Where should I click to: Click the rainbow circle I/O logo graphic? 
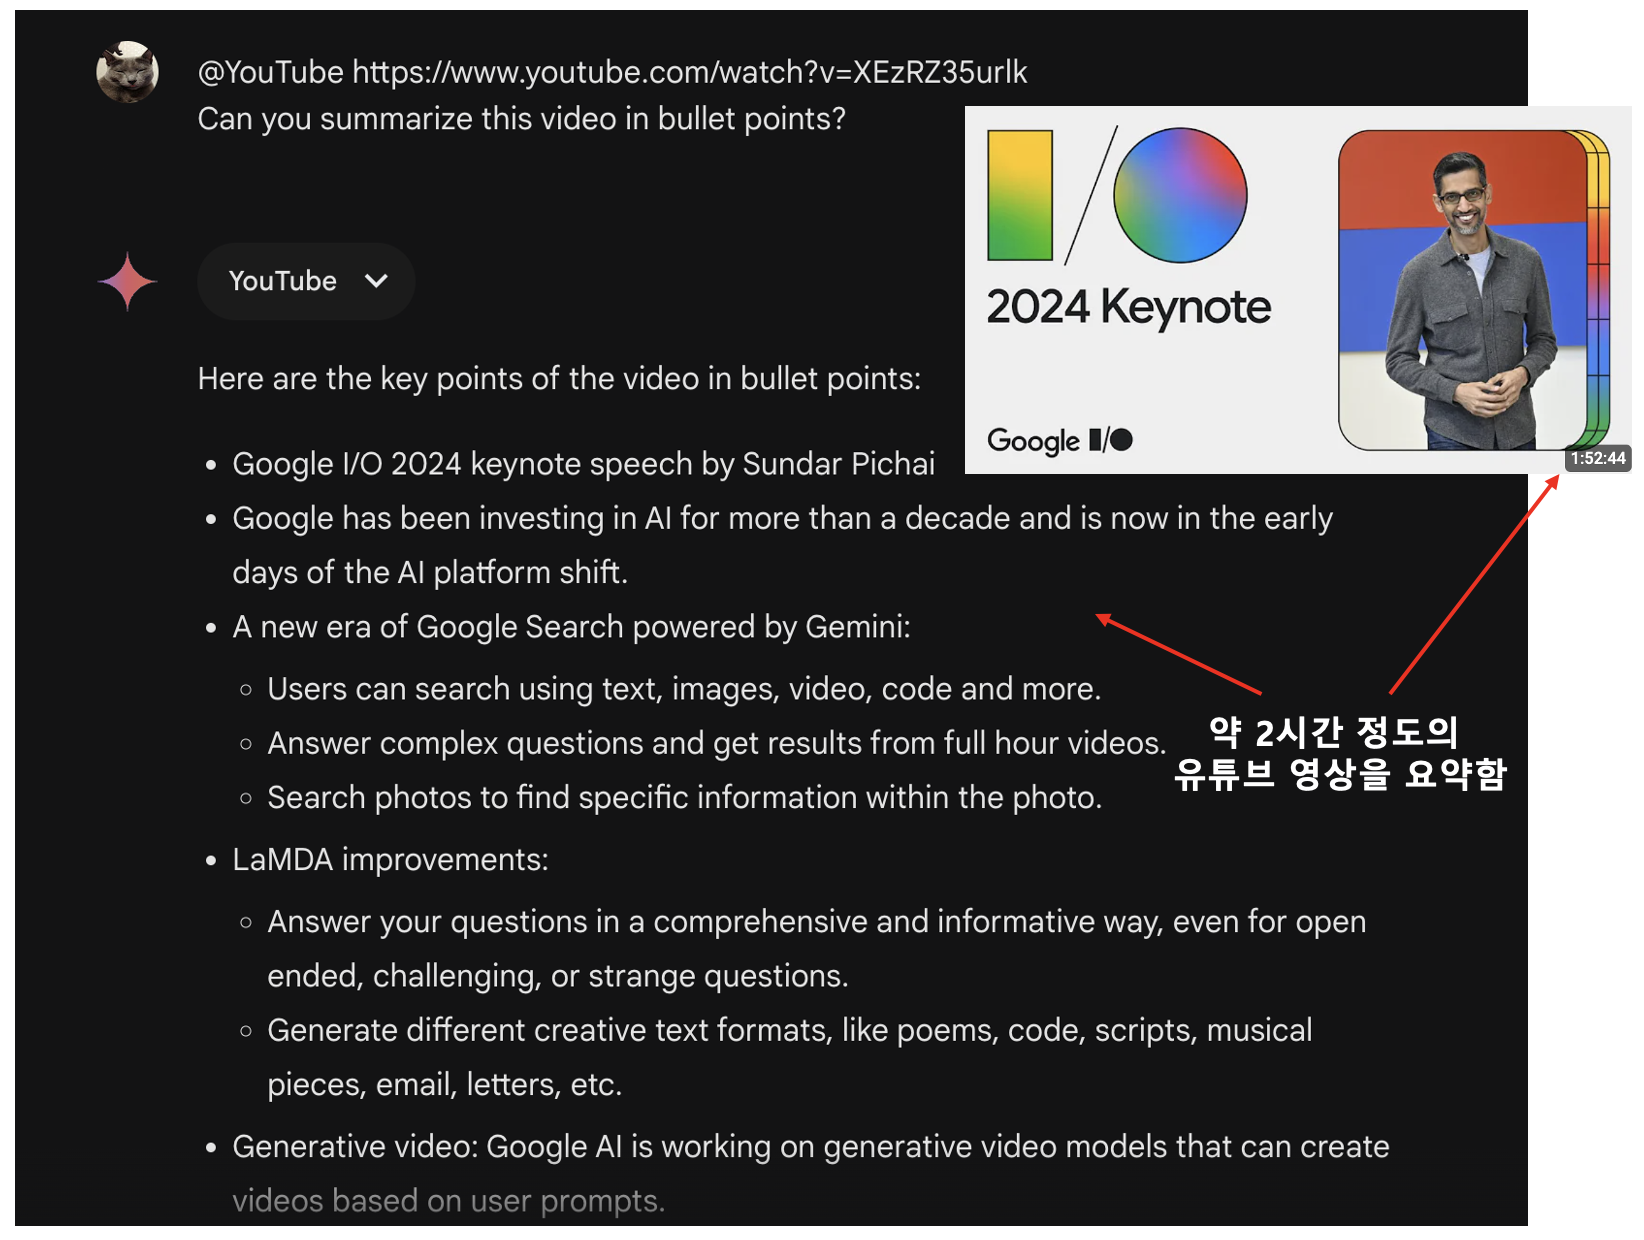[x=1180, y=195]
